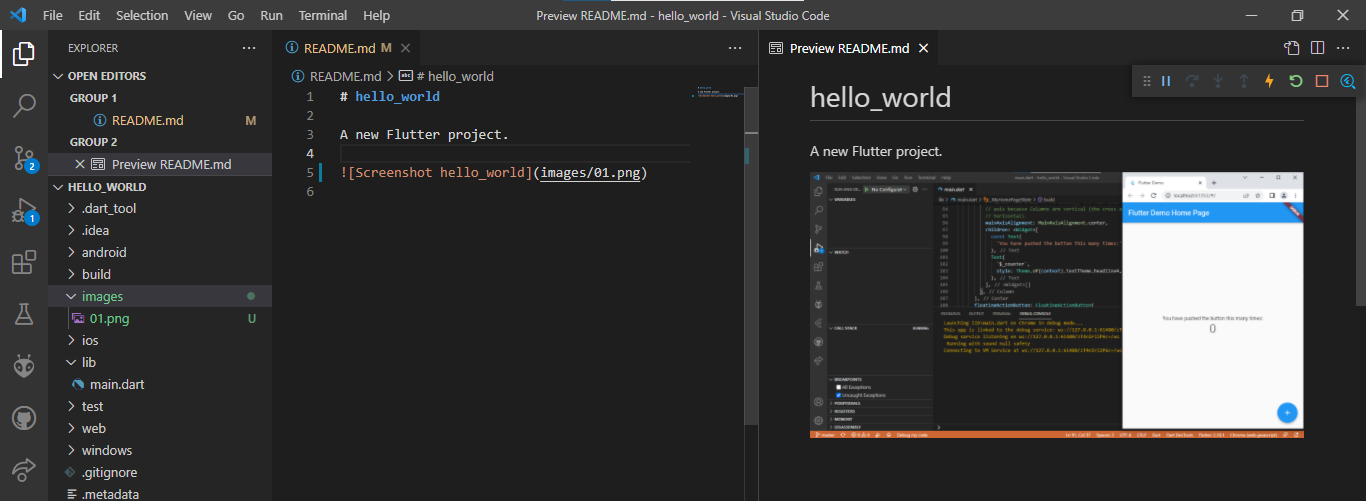Open the Extensions view
Viewport: 1366px width, 501px height.
point(24,262)
